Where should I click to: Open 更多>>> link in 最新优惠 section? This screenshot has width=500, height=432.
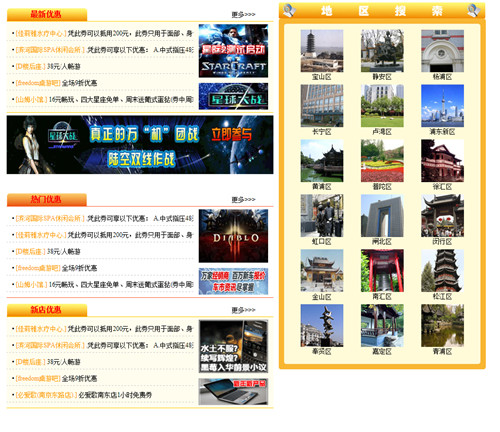pos(244,14)
